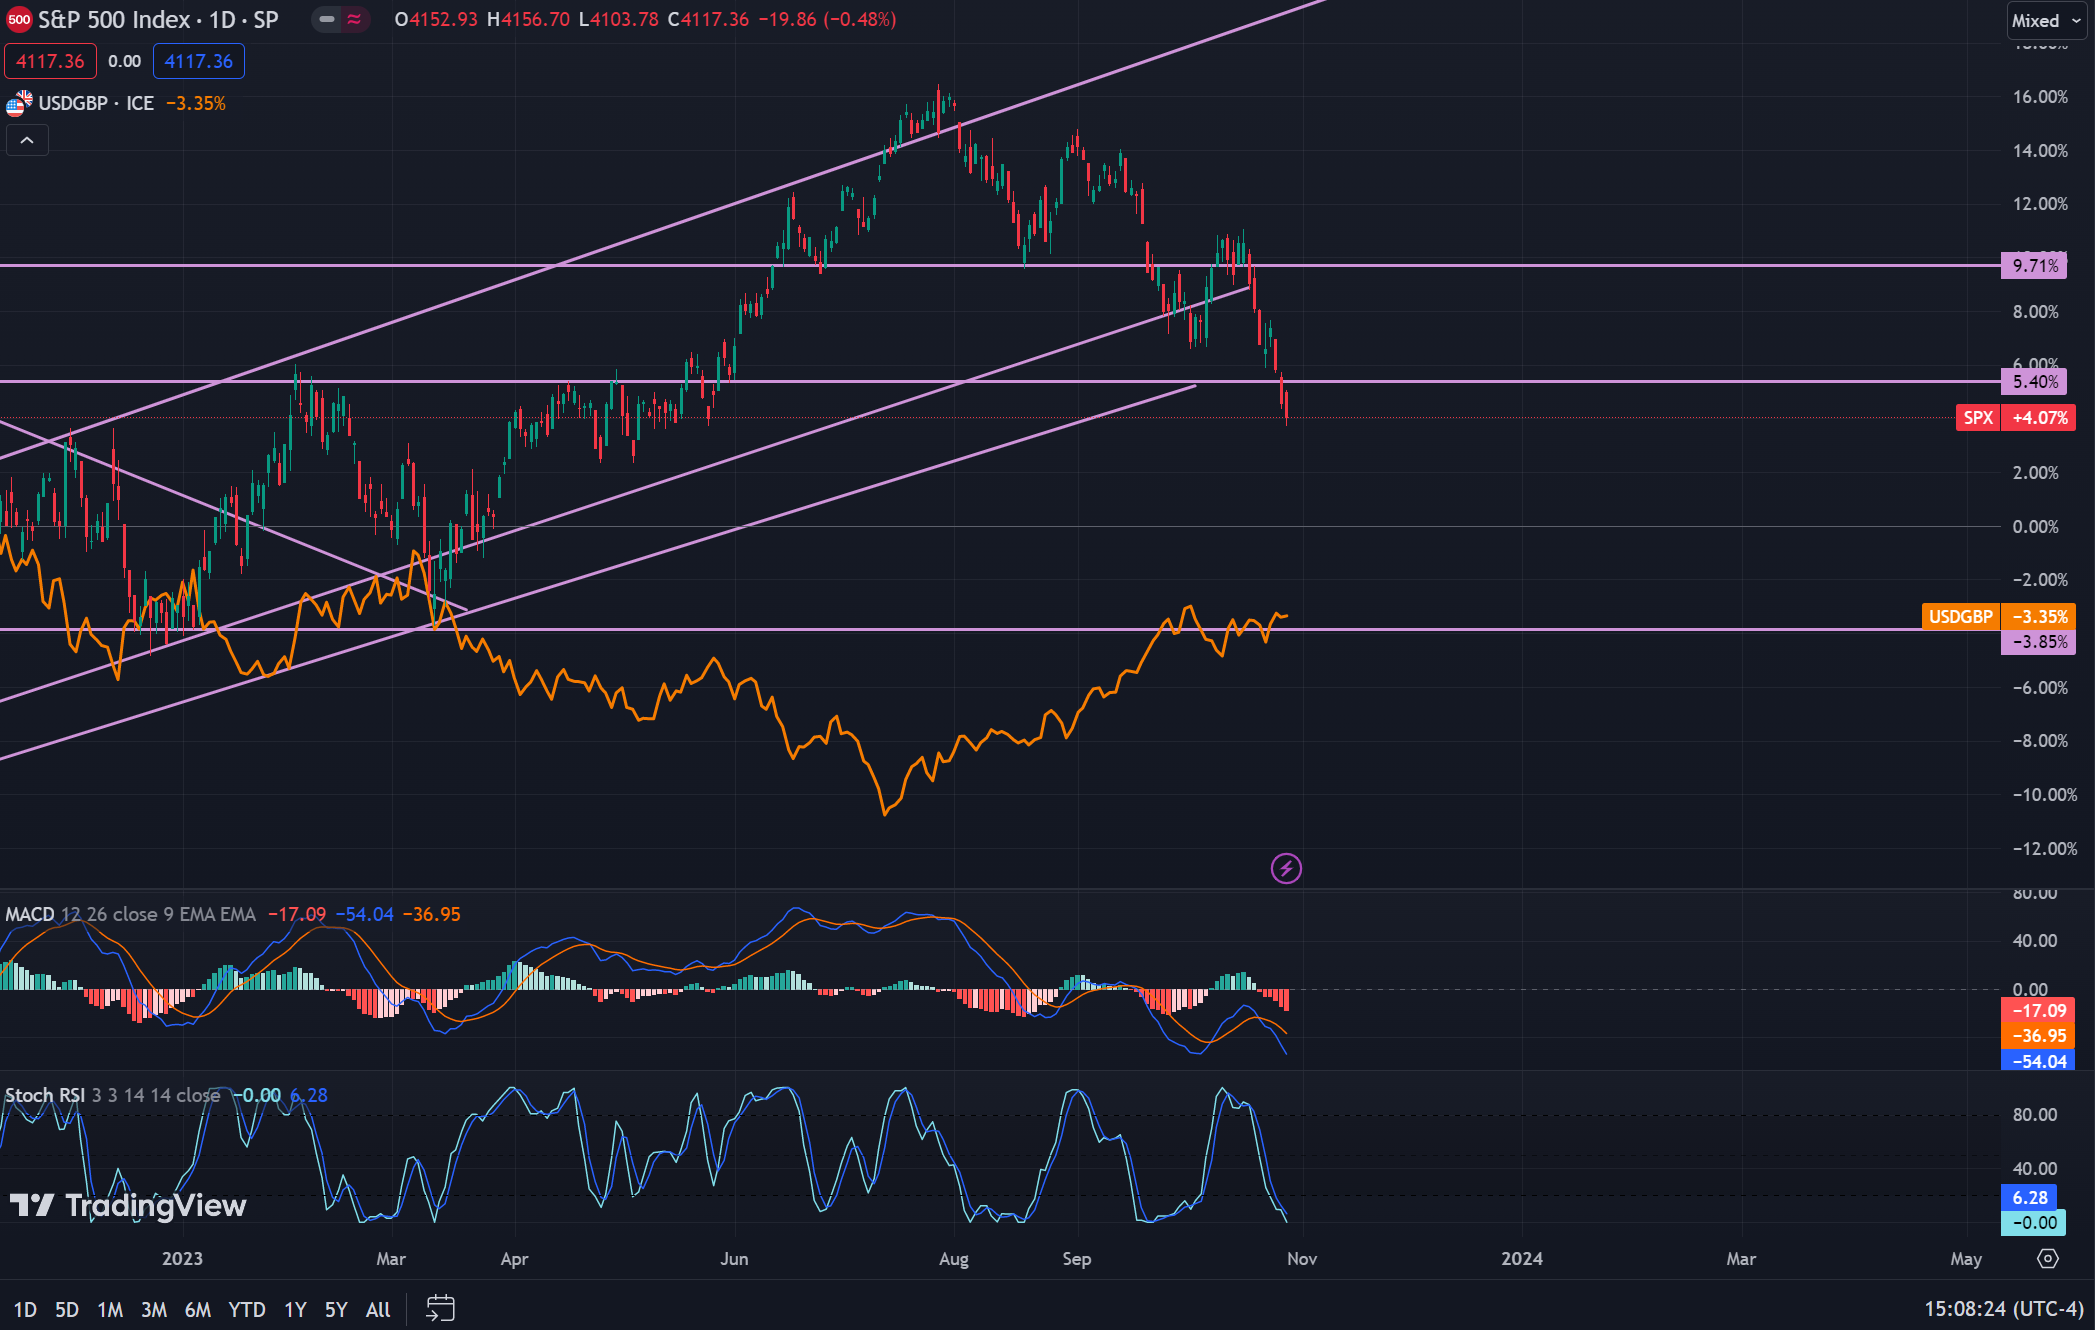This screenshot has width=2095, height=1330.
Task: Select the 1M time range
Action: pos(110,1309)
